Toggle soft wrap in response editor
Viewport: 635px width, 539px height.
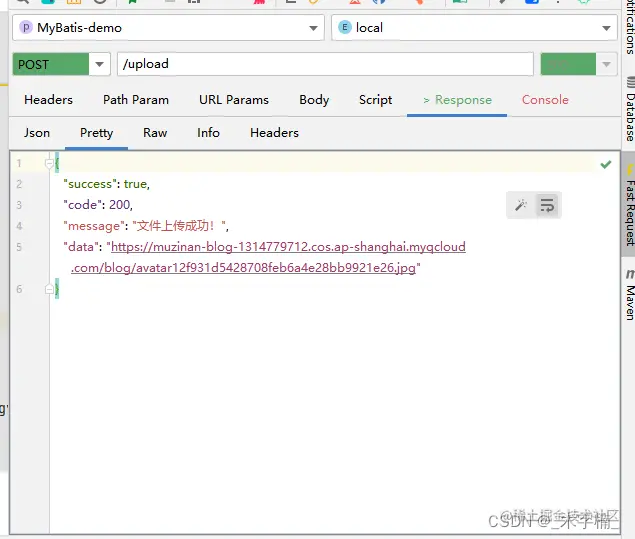point(547,205)
